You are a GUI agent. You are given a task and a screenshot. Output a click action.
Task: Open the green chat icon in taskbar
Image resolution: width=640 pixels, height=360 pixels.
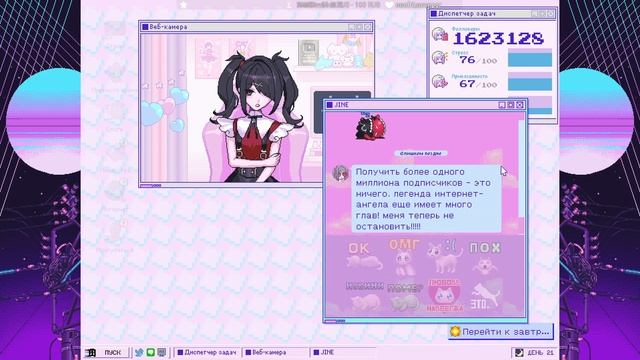(150, 352)
